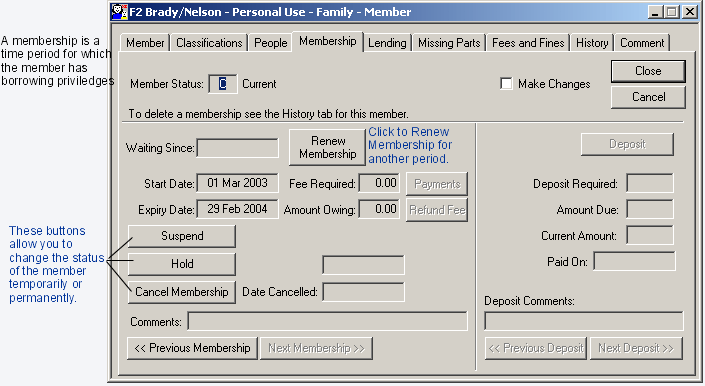
Task: View the History tab
Action: tap(592, 43)
